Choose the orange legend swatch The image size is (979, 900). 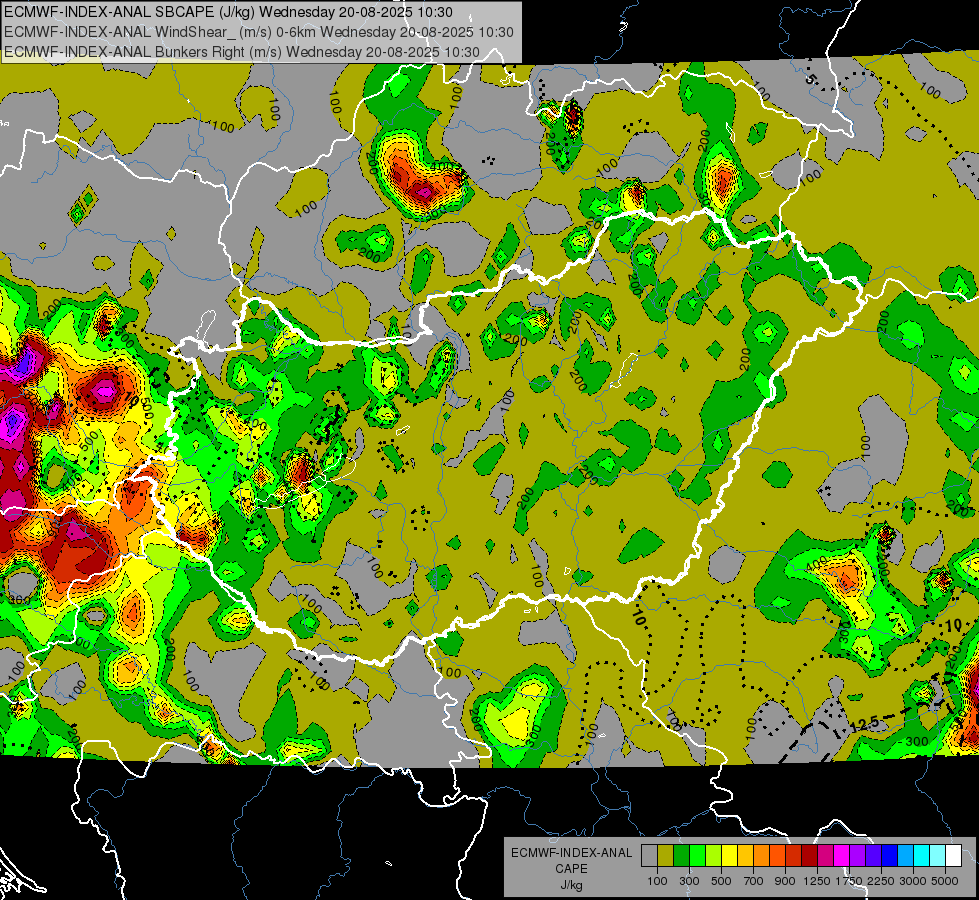762,855
